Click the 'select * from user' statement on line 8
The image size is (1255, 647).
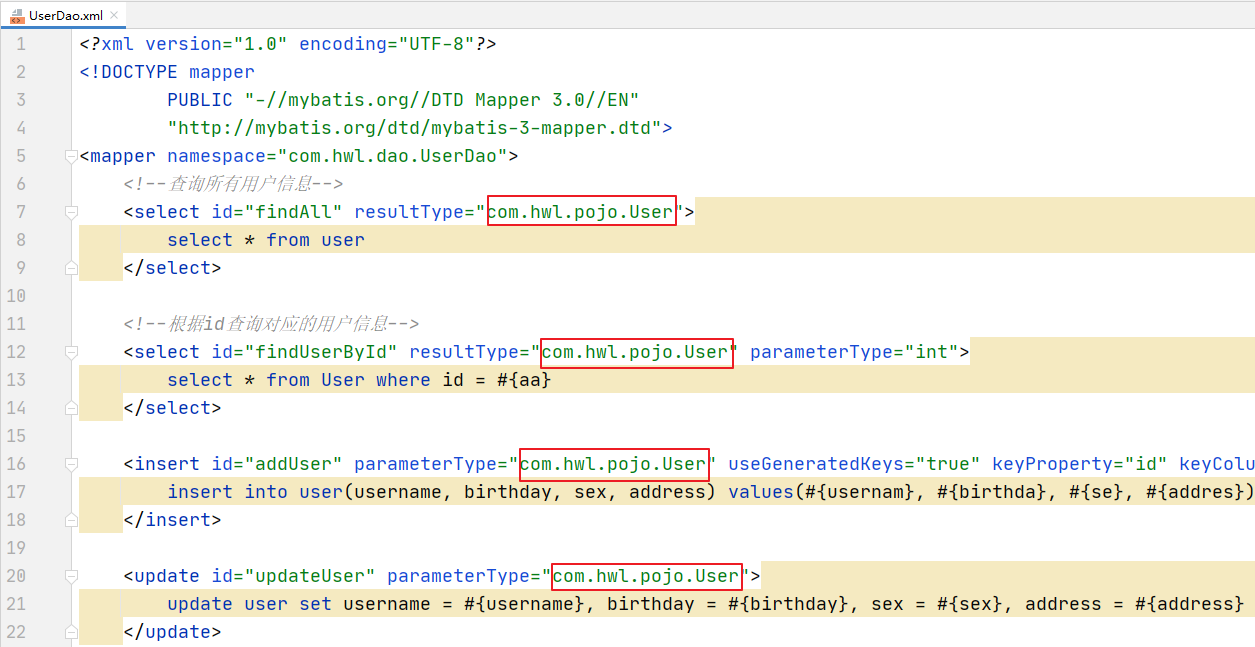pyautogui.click(x=266, y=240)
